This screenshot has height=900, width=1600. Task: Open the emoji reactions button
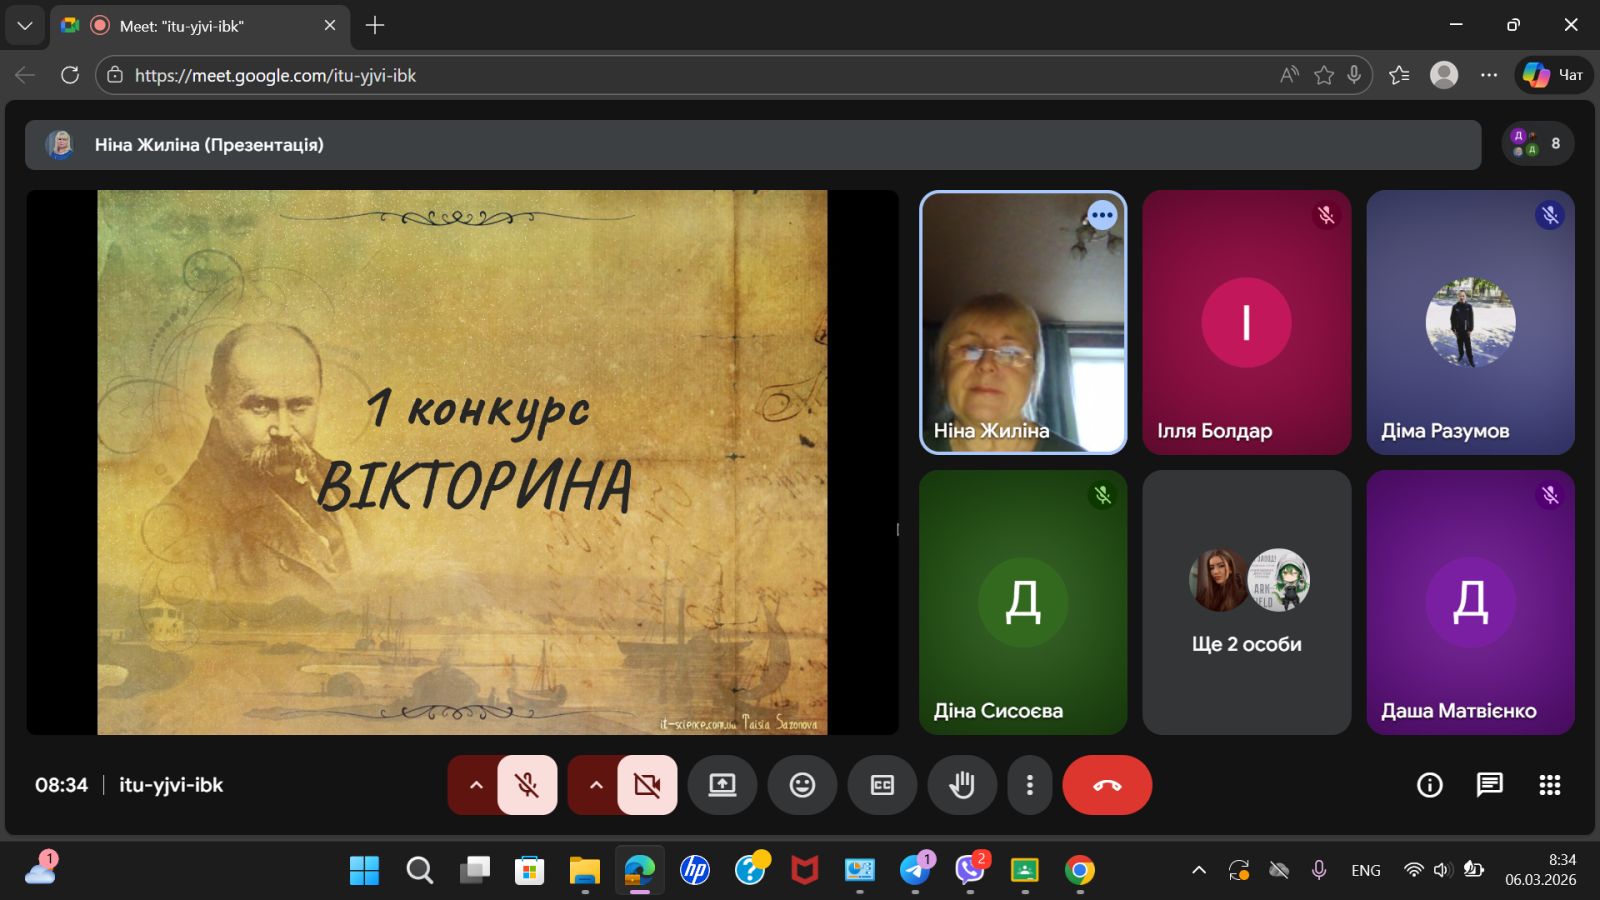(802, 785)
